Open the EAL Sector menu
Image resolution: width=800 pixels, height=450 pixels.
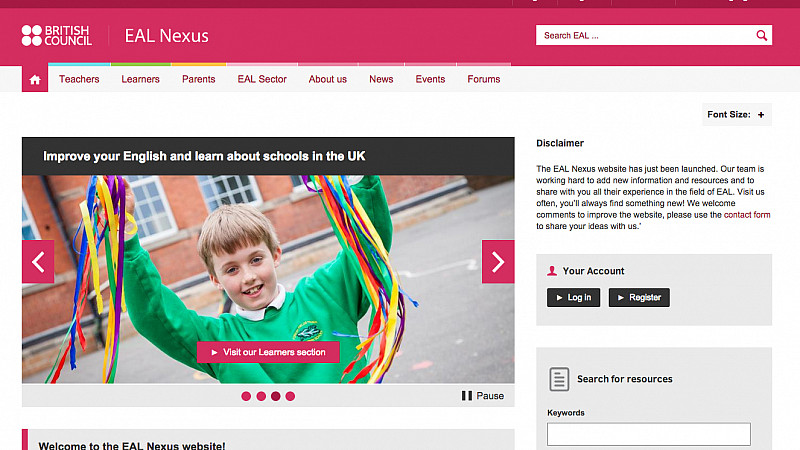(x=262, y=79)
